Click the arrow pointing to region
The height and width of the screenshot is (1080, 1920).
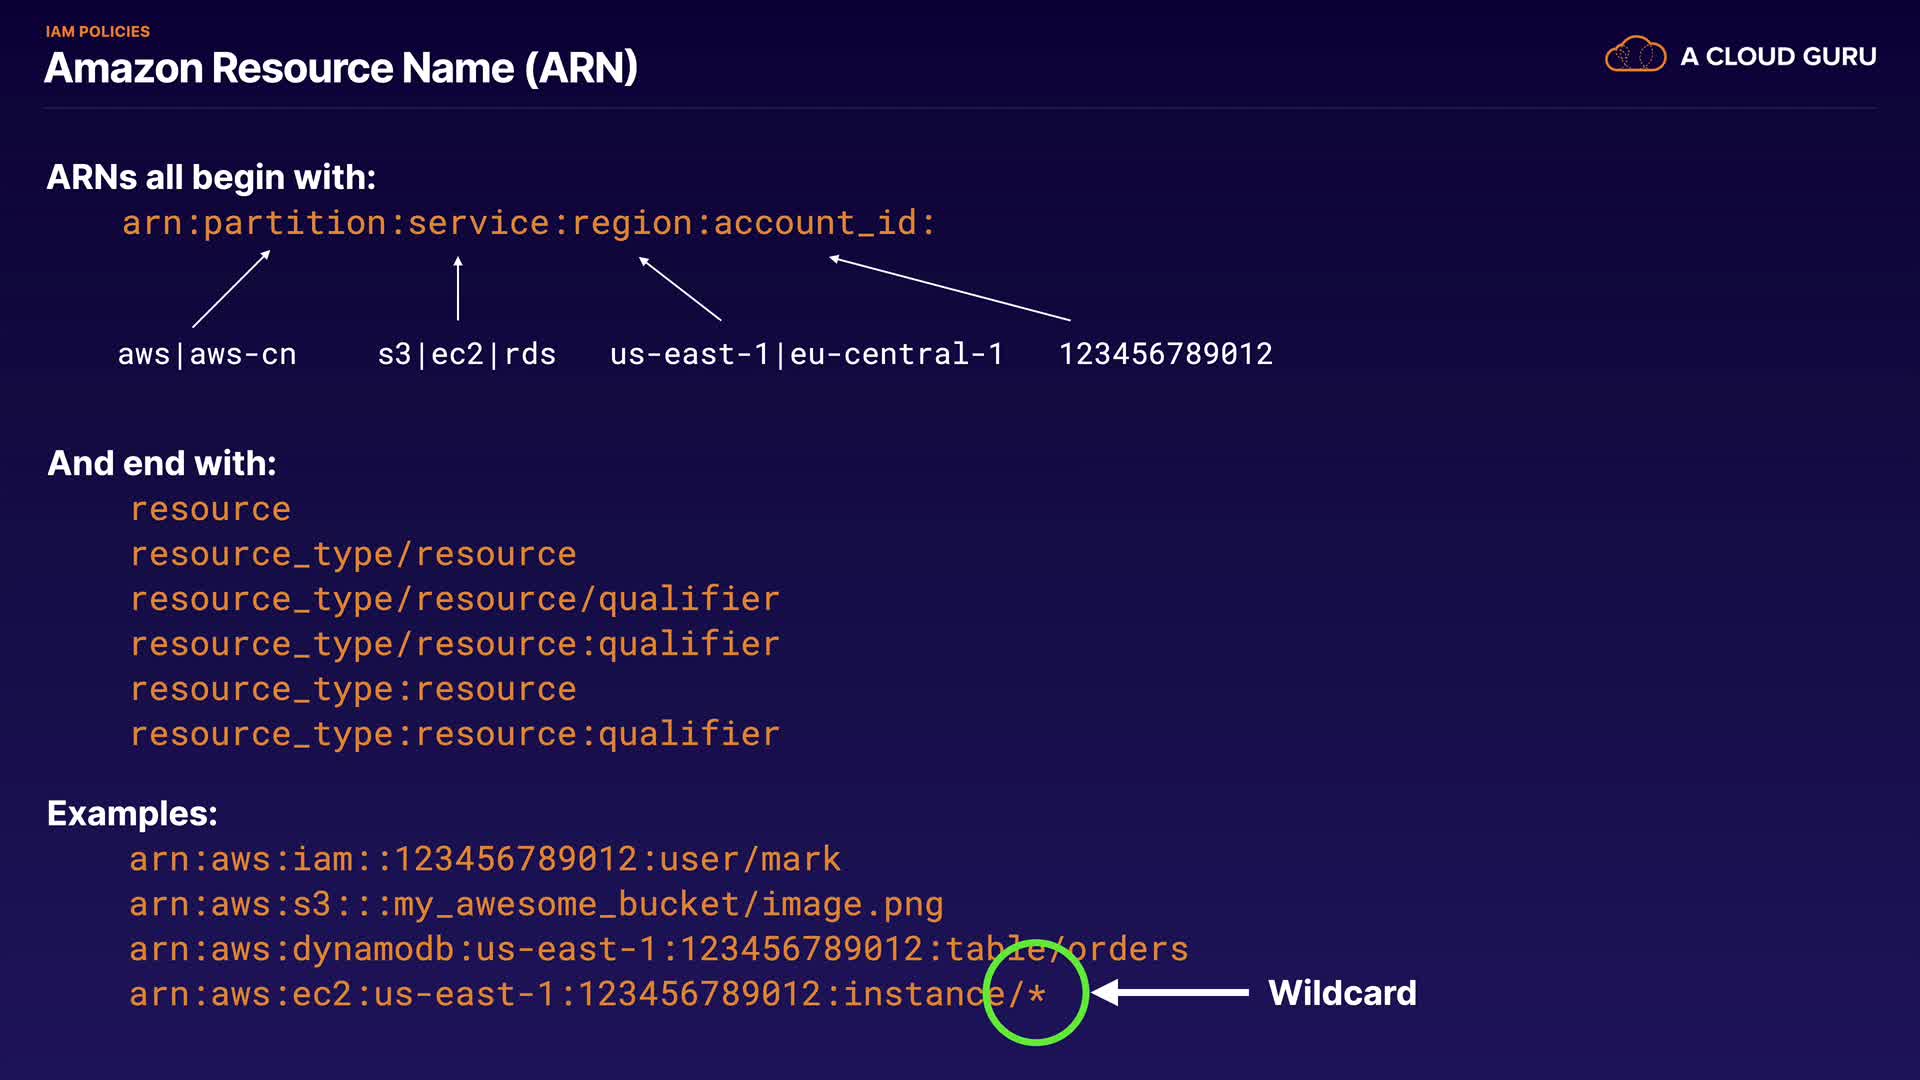(x=680, y=289)
